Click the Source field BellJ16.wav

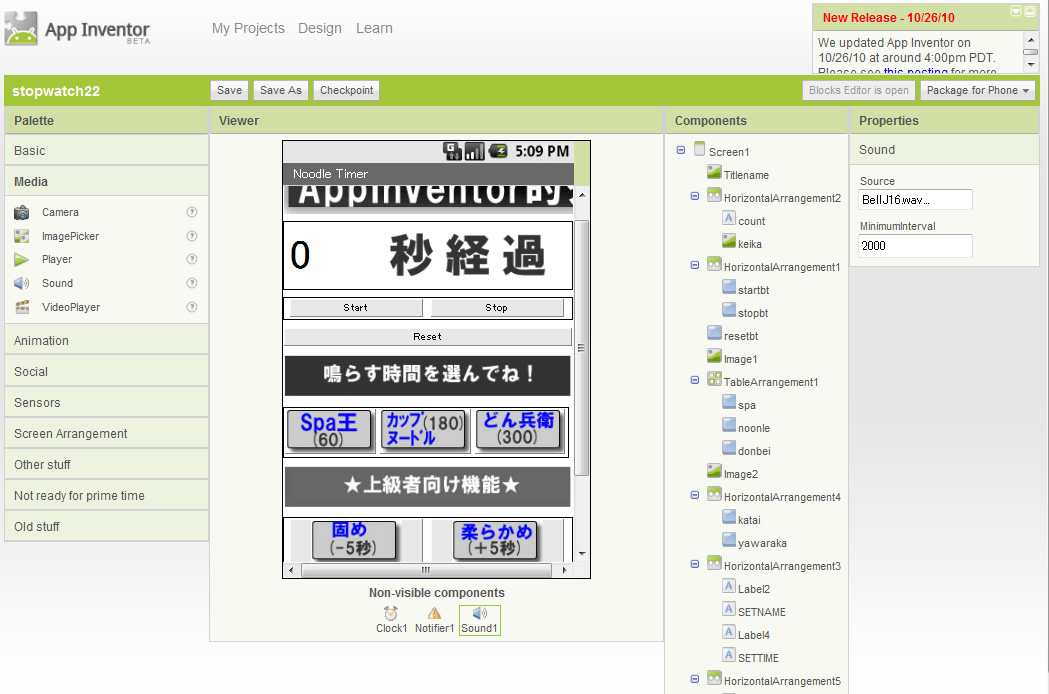click(915, 199)
